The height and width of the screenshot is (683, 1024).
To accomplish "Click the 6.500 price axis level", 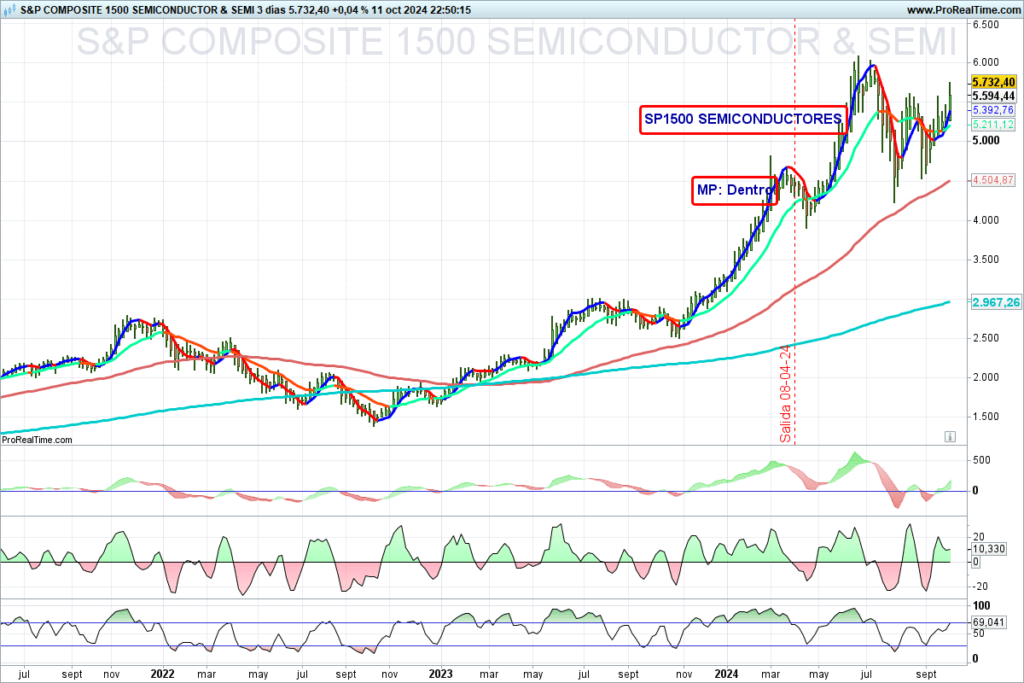I will 986,24.
